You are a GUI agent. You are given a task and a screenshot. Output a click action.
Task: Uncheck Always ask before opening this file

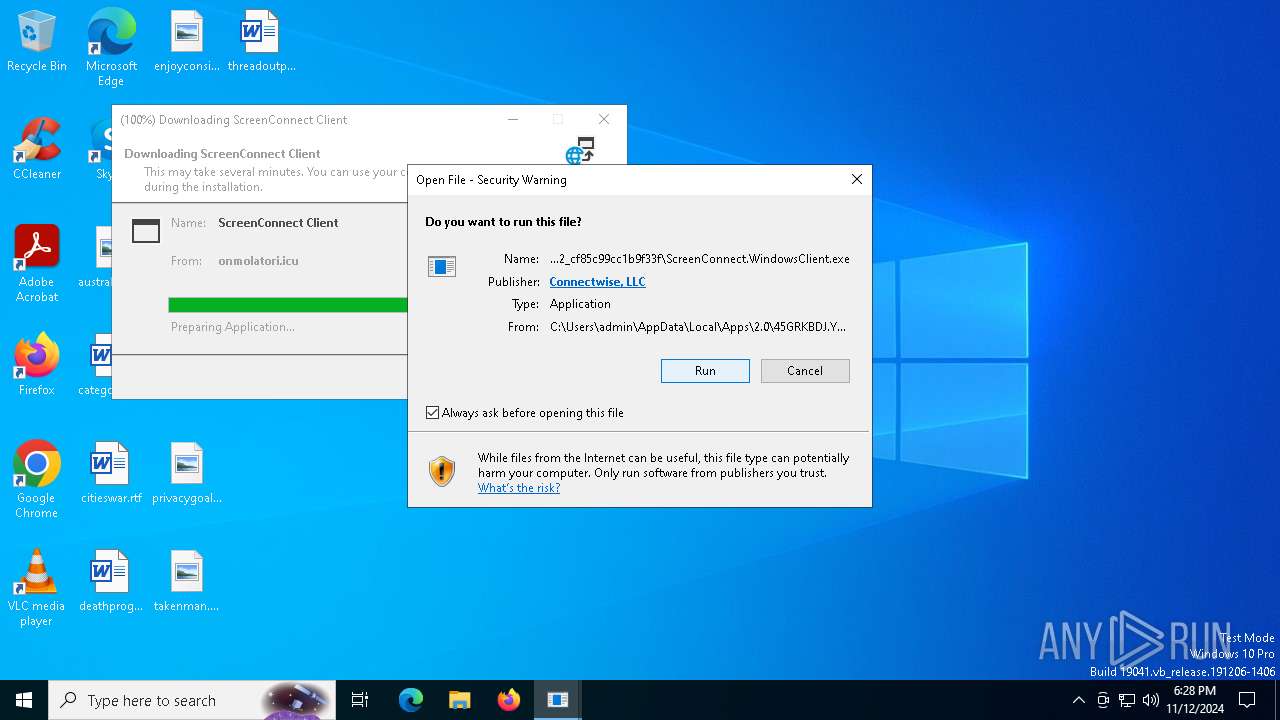click(433, 413)
